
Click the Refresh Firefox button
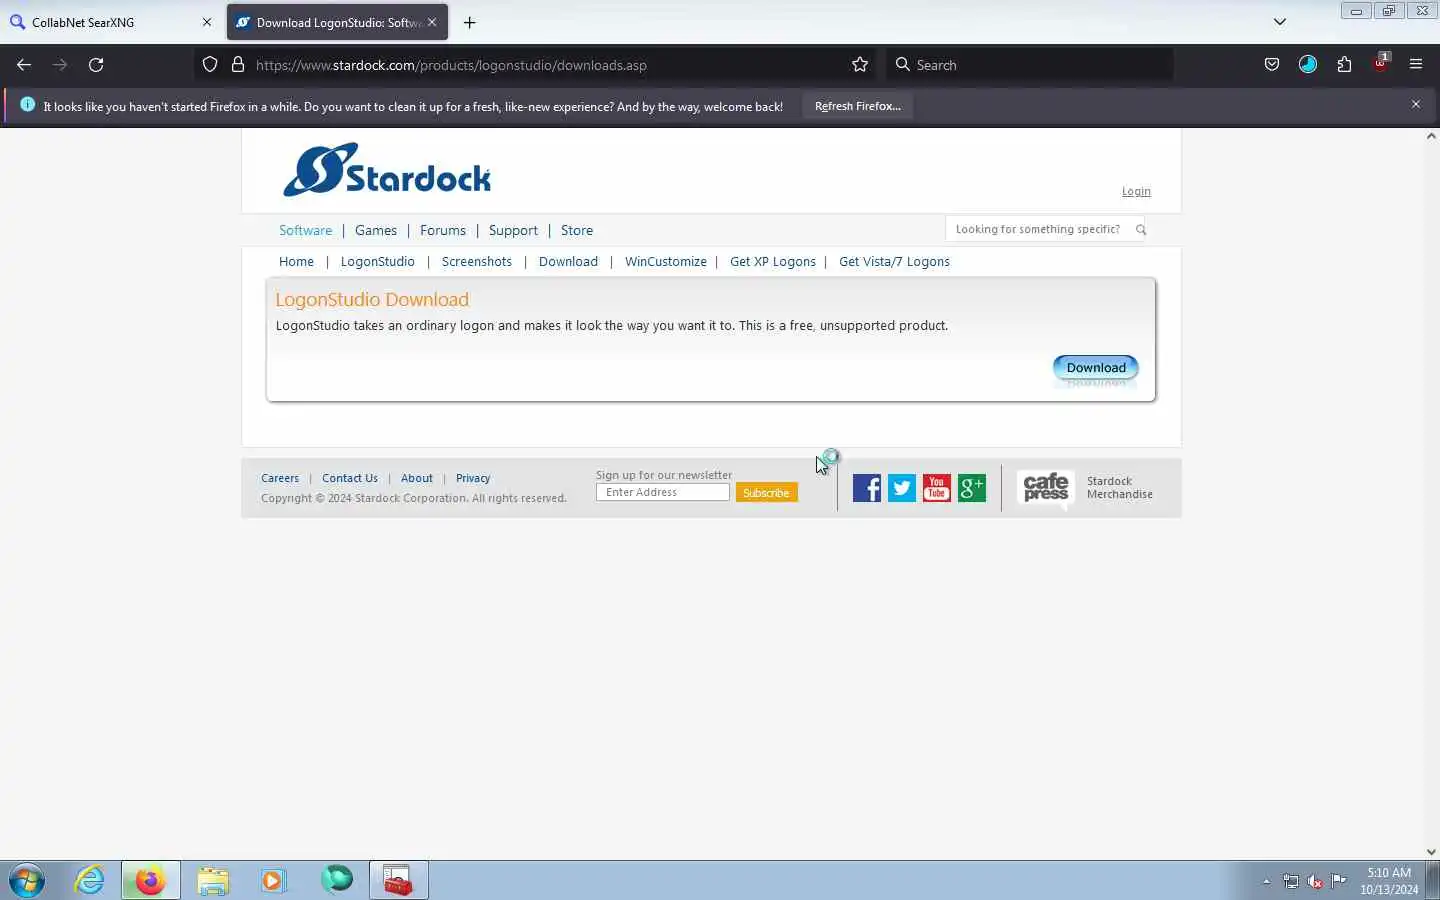click(x=857, y=106)
